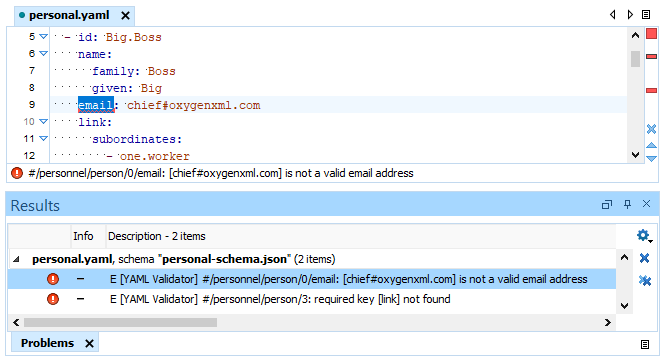This screenshot has width=665, height=362.
Task: Go to next editor tab arrow
Action: (630, 15)
